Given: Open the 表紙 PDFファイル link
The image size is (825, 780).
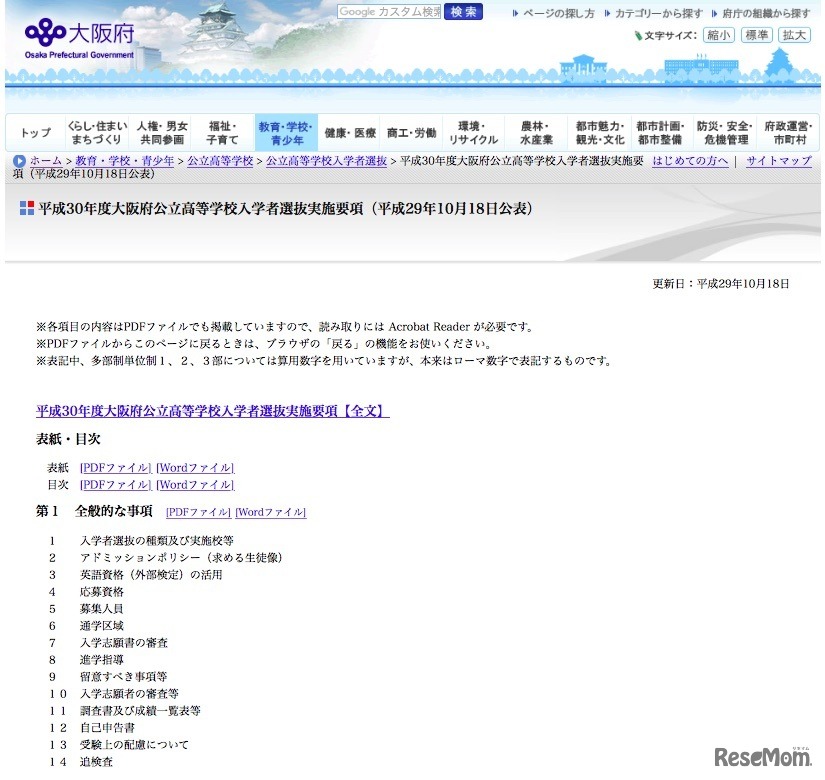Looking at the screenshot, I should (114, 466).
